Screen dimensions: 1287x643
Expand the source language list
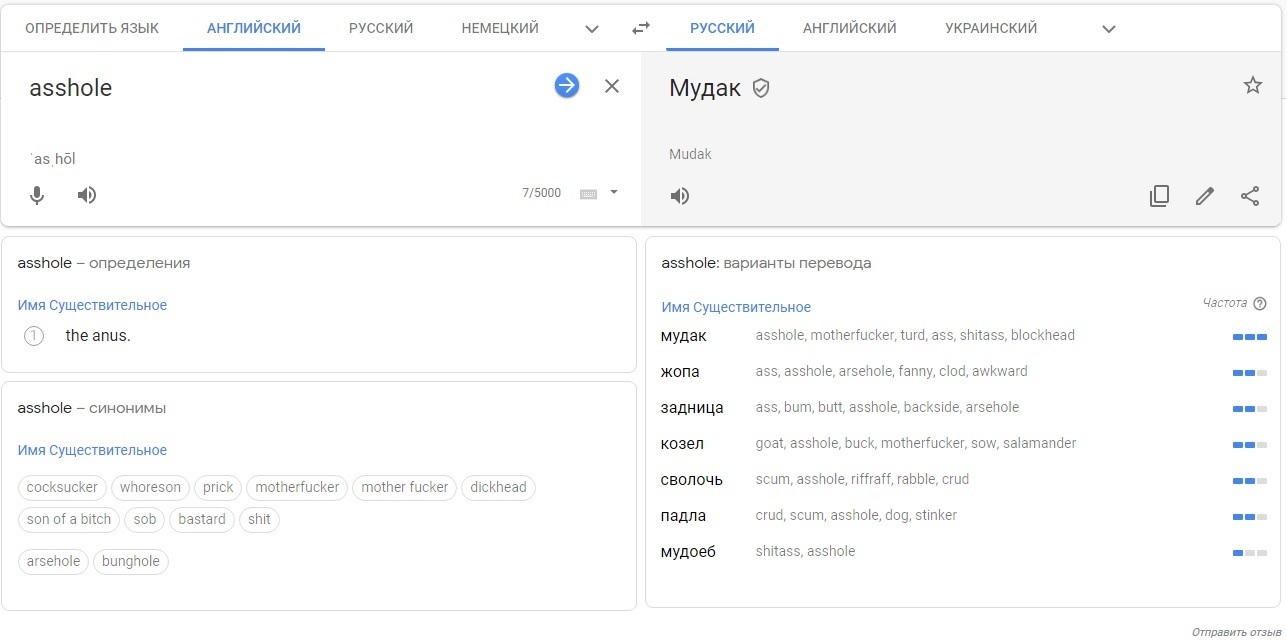[592, 29]
